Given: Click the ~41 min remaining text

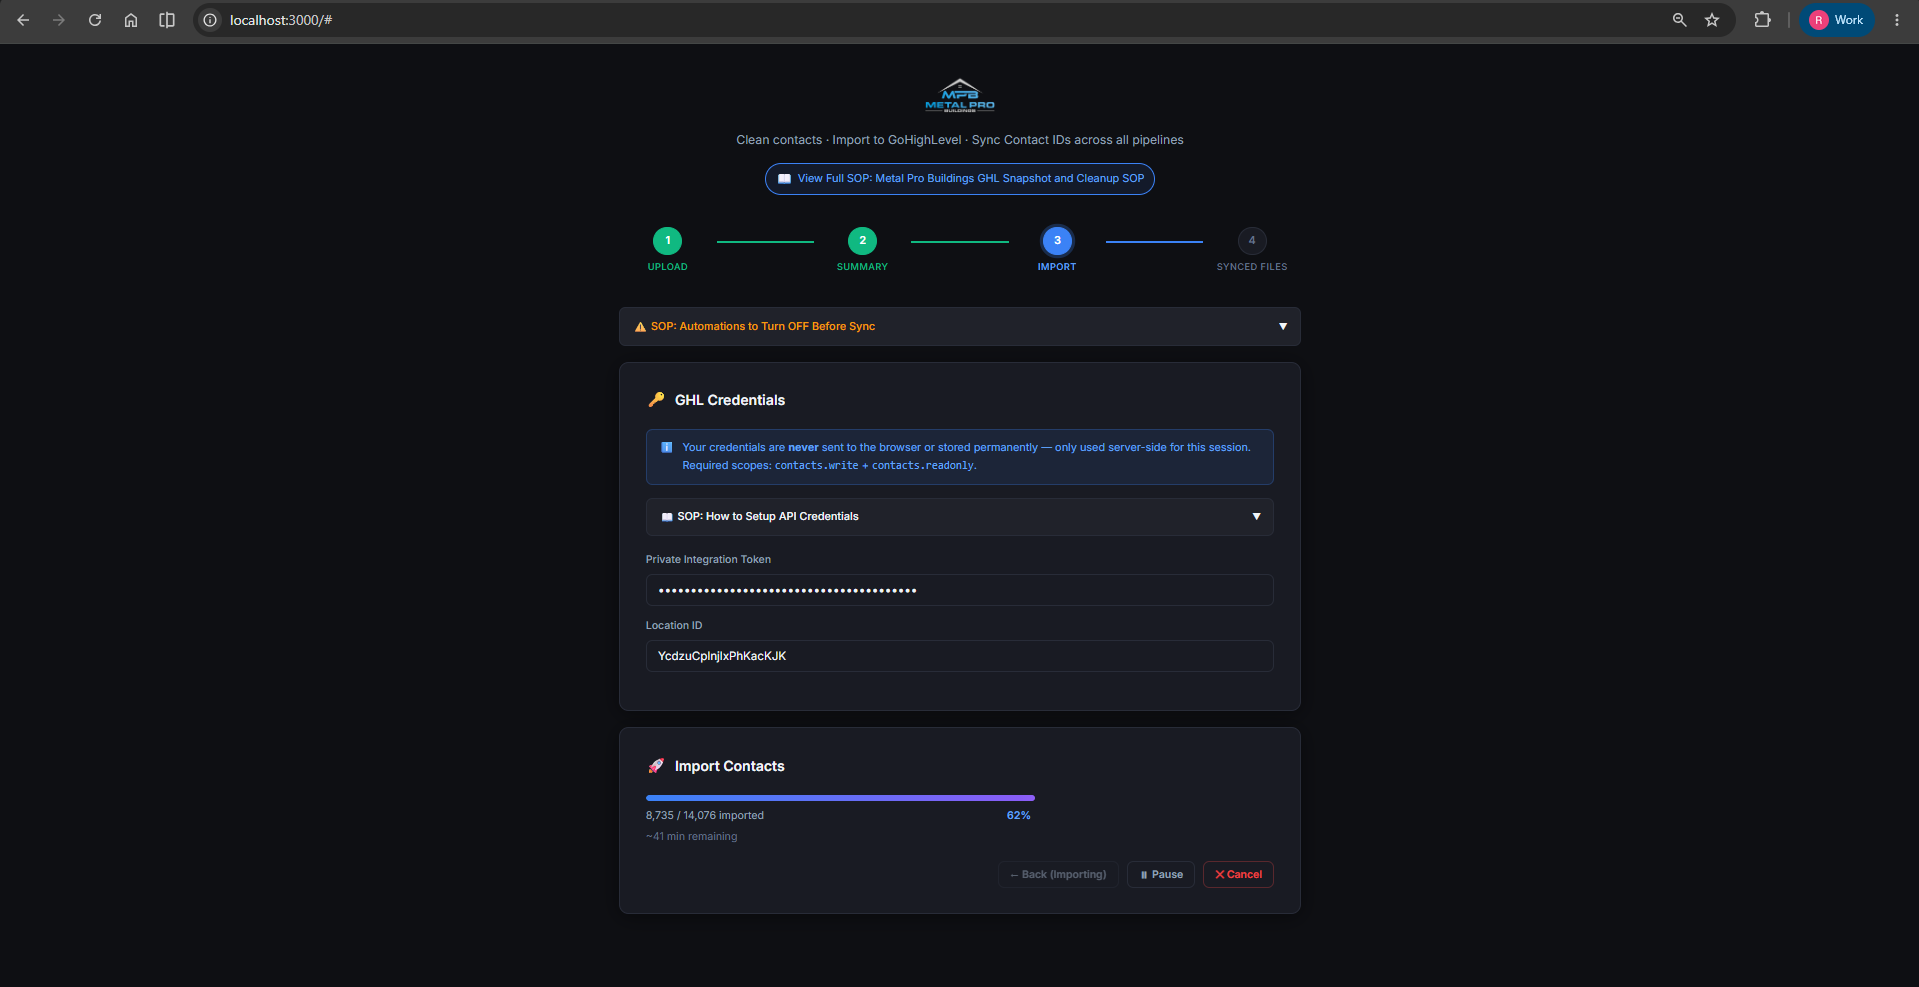Looking at the screenshot, I should [x=692, y=837].
